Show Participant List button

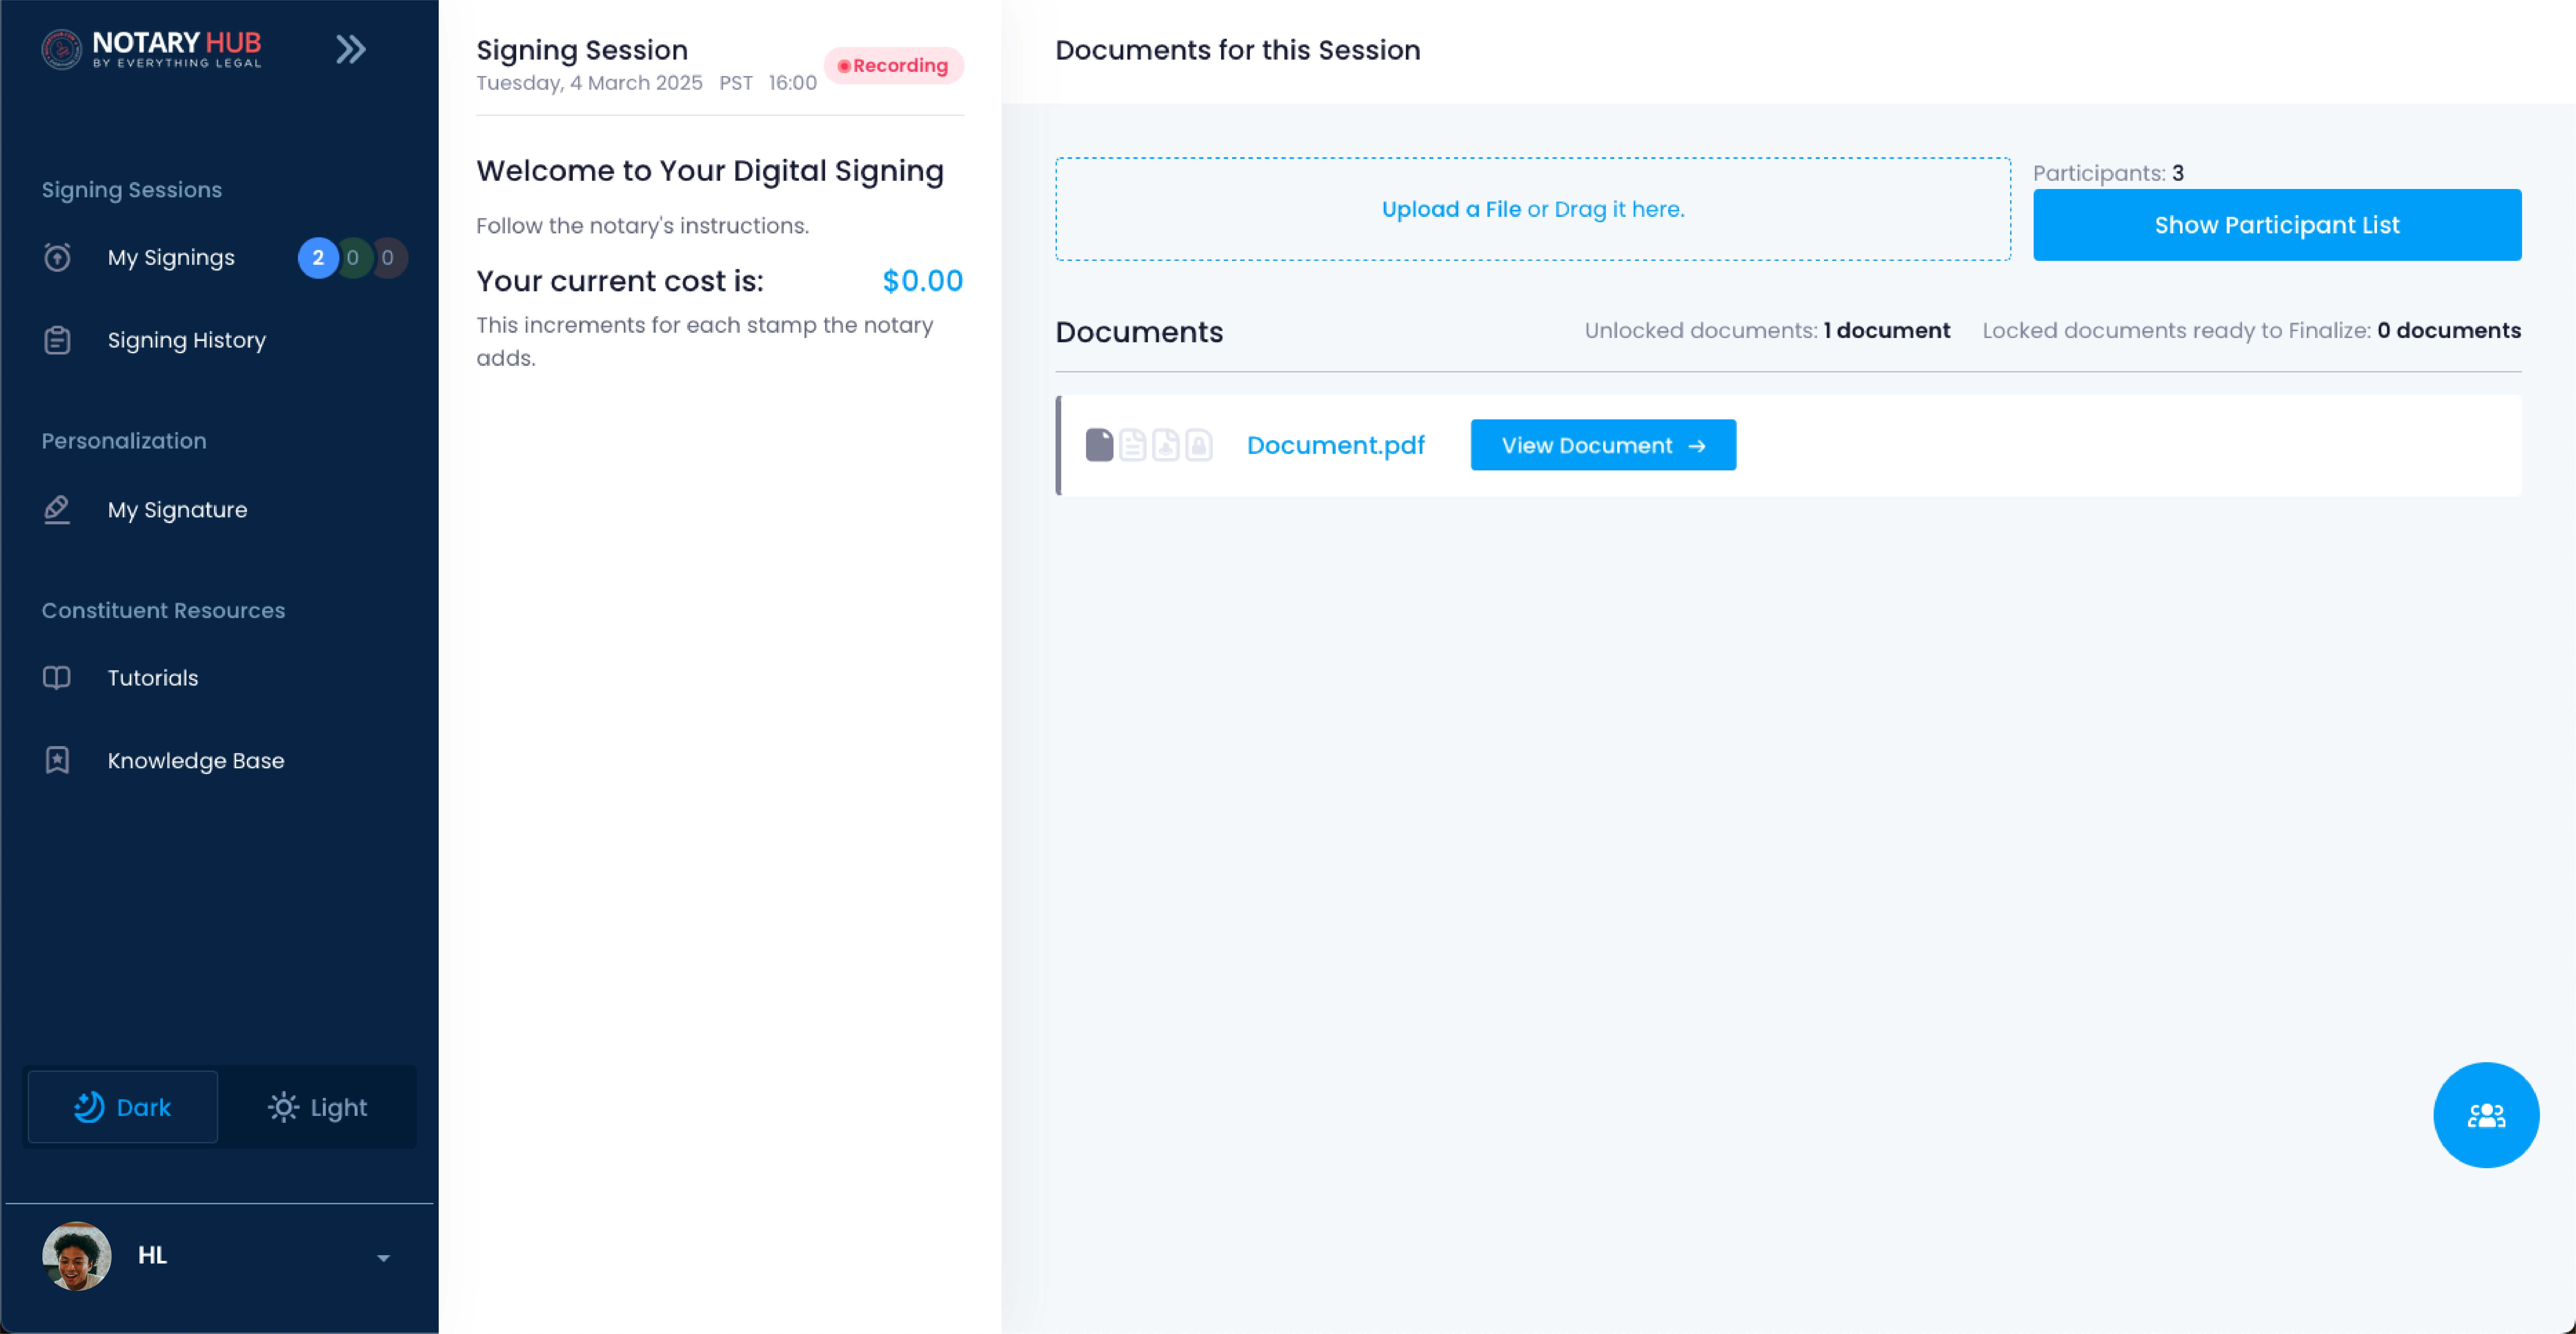pyautogui.click(x=2277, y=225)
